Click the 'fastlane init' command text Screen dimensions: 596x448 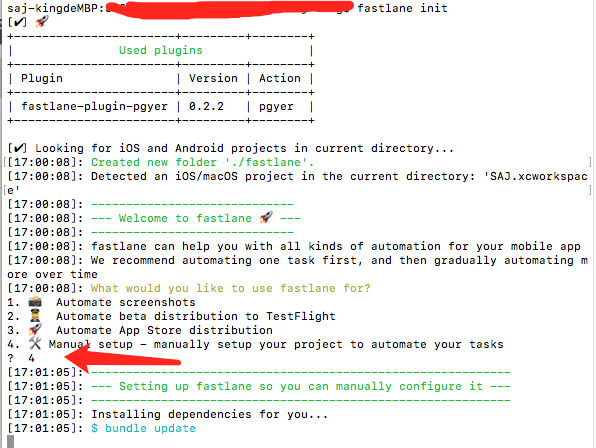[402, 8]
